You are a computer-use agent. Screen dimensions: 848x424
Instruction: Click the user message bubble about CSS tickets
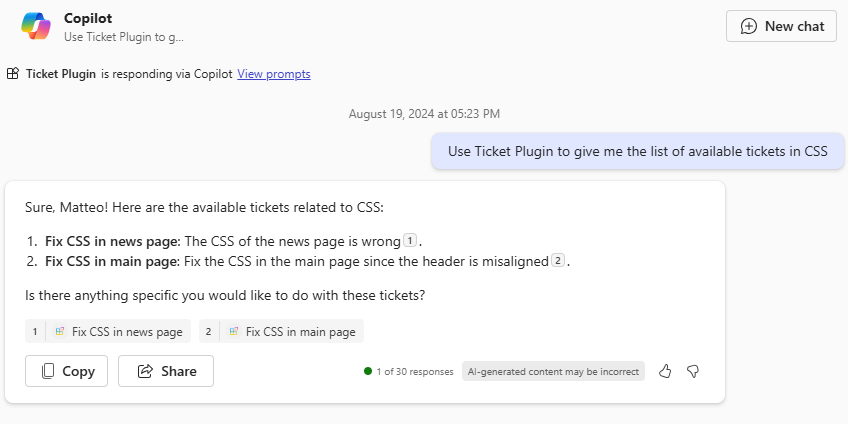point(638,151)
